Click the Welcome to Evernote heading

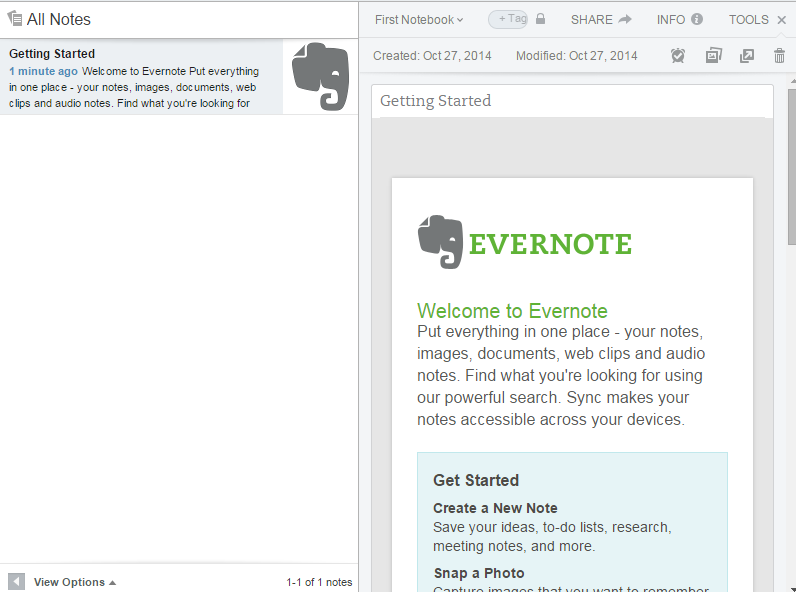512,311
